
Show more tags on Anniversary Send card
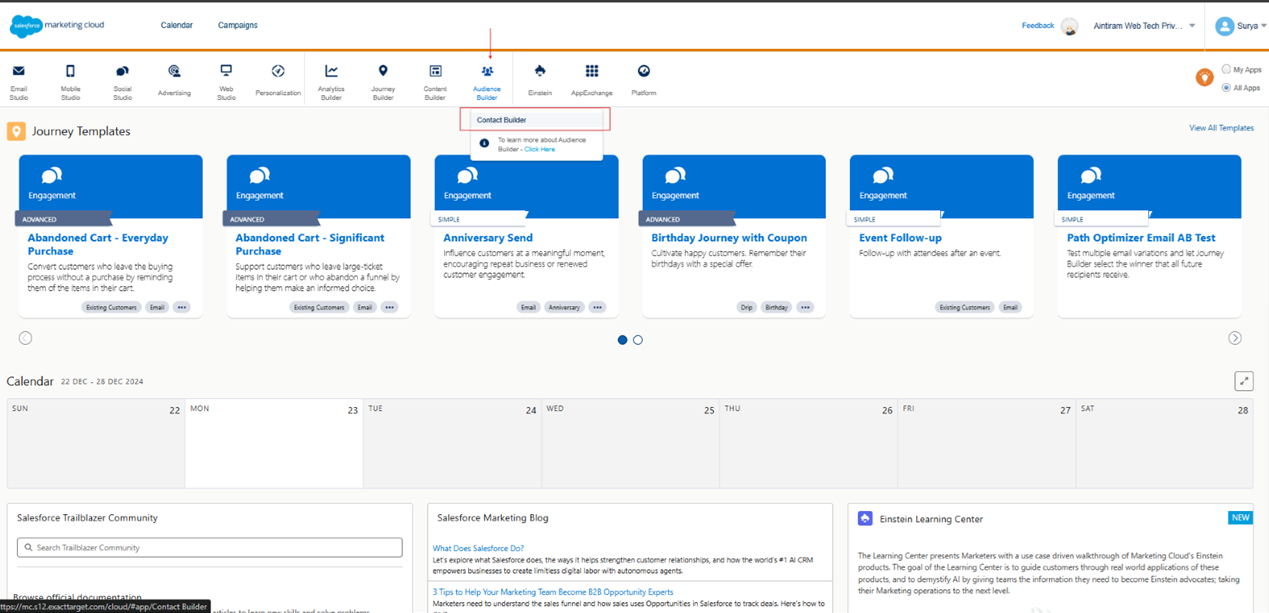click(597, 308)
